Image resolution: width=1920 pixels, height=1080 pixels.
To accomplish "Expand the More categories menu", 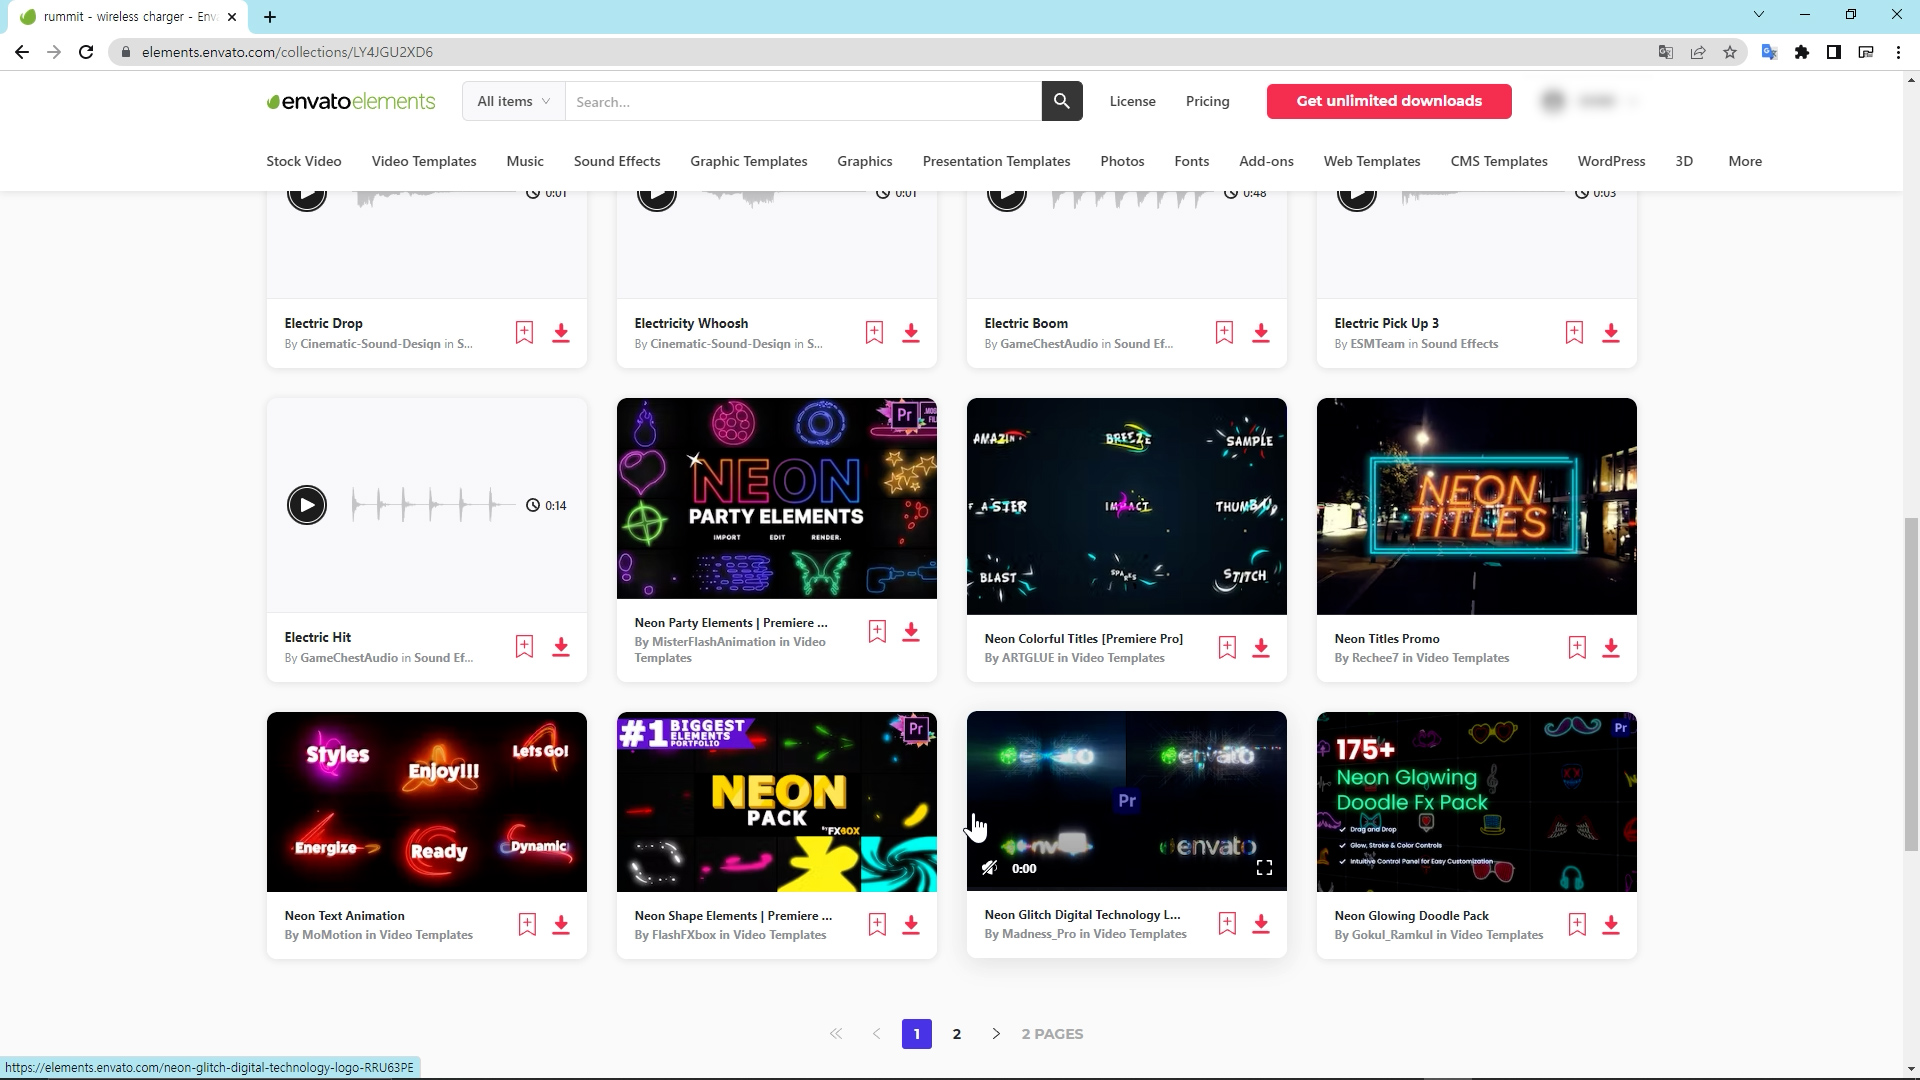I will (x=1745, y=161).
